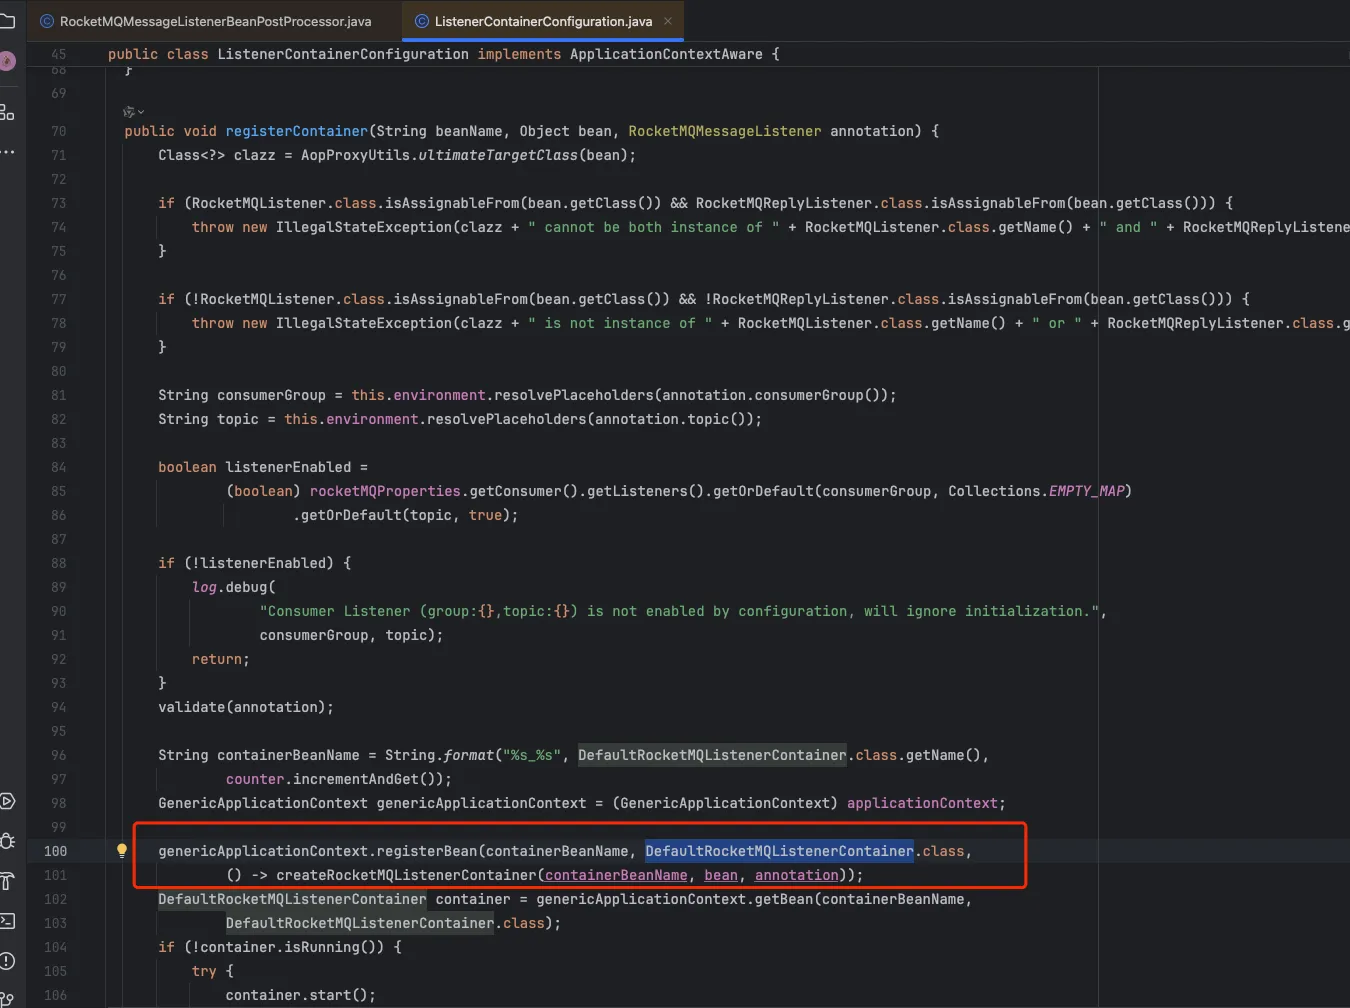Viewport: 1350px width, 1008px height.
Task: Open the Structure tool window icon
Action: [7, 112]
